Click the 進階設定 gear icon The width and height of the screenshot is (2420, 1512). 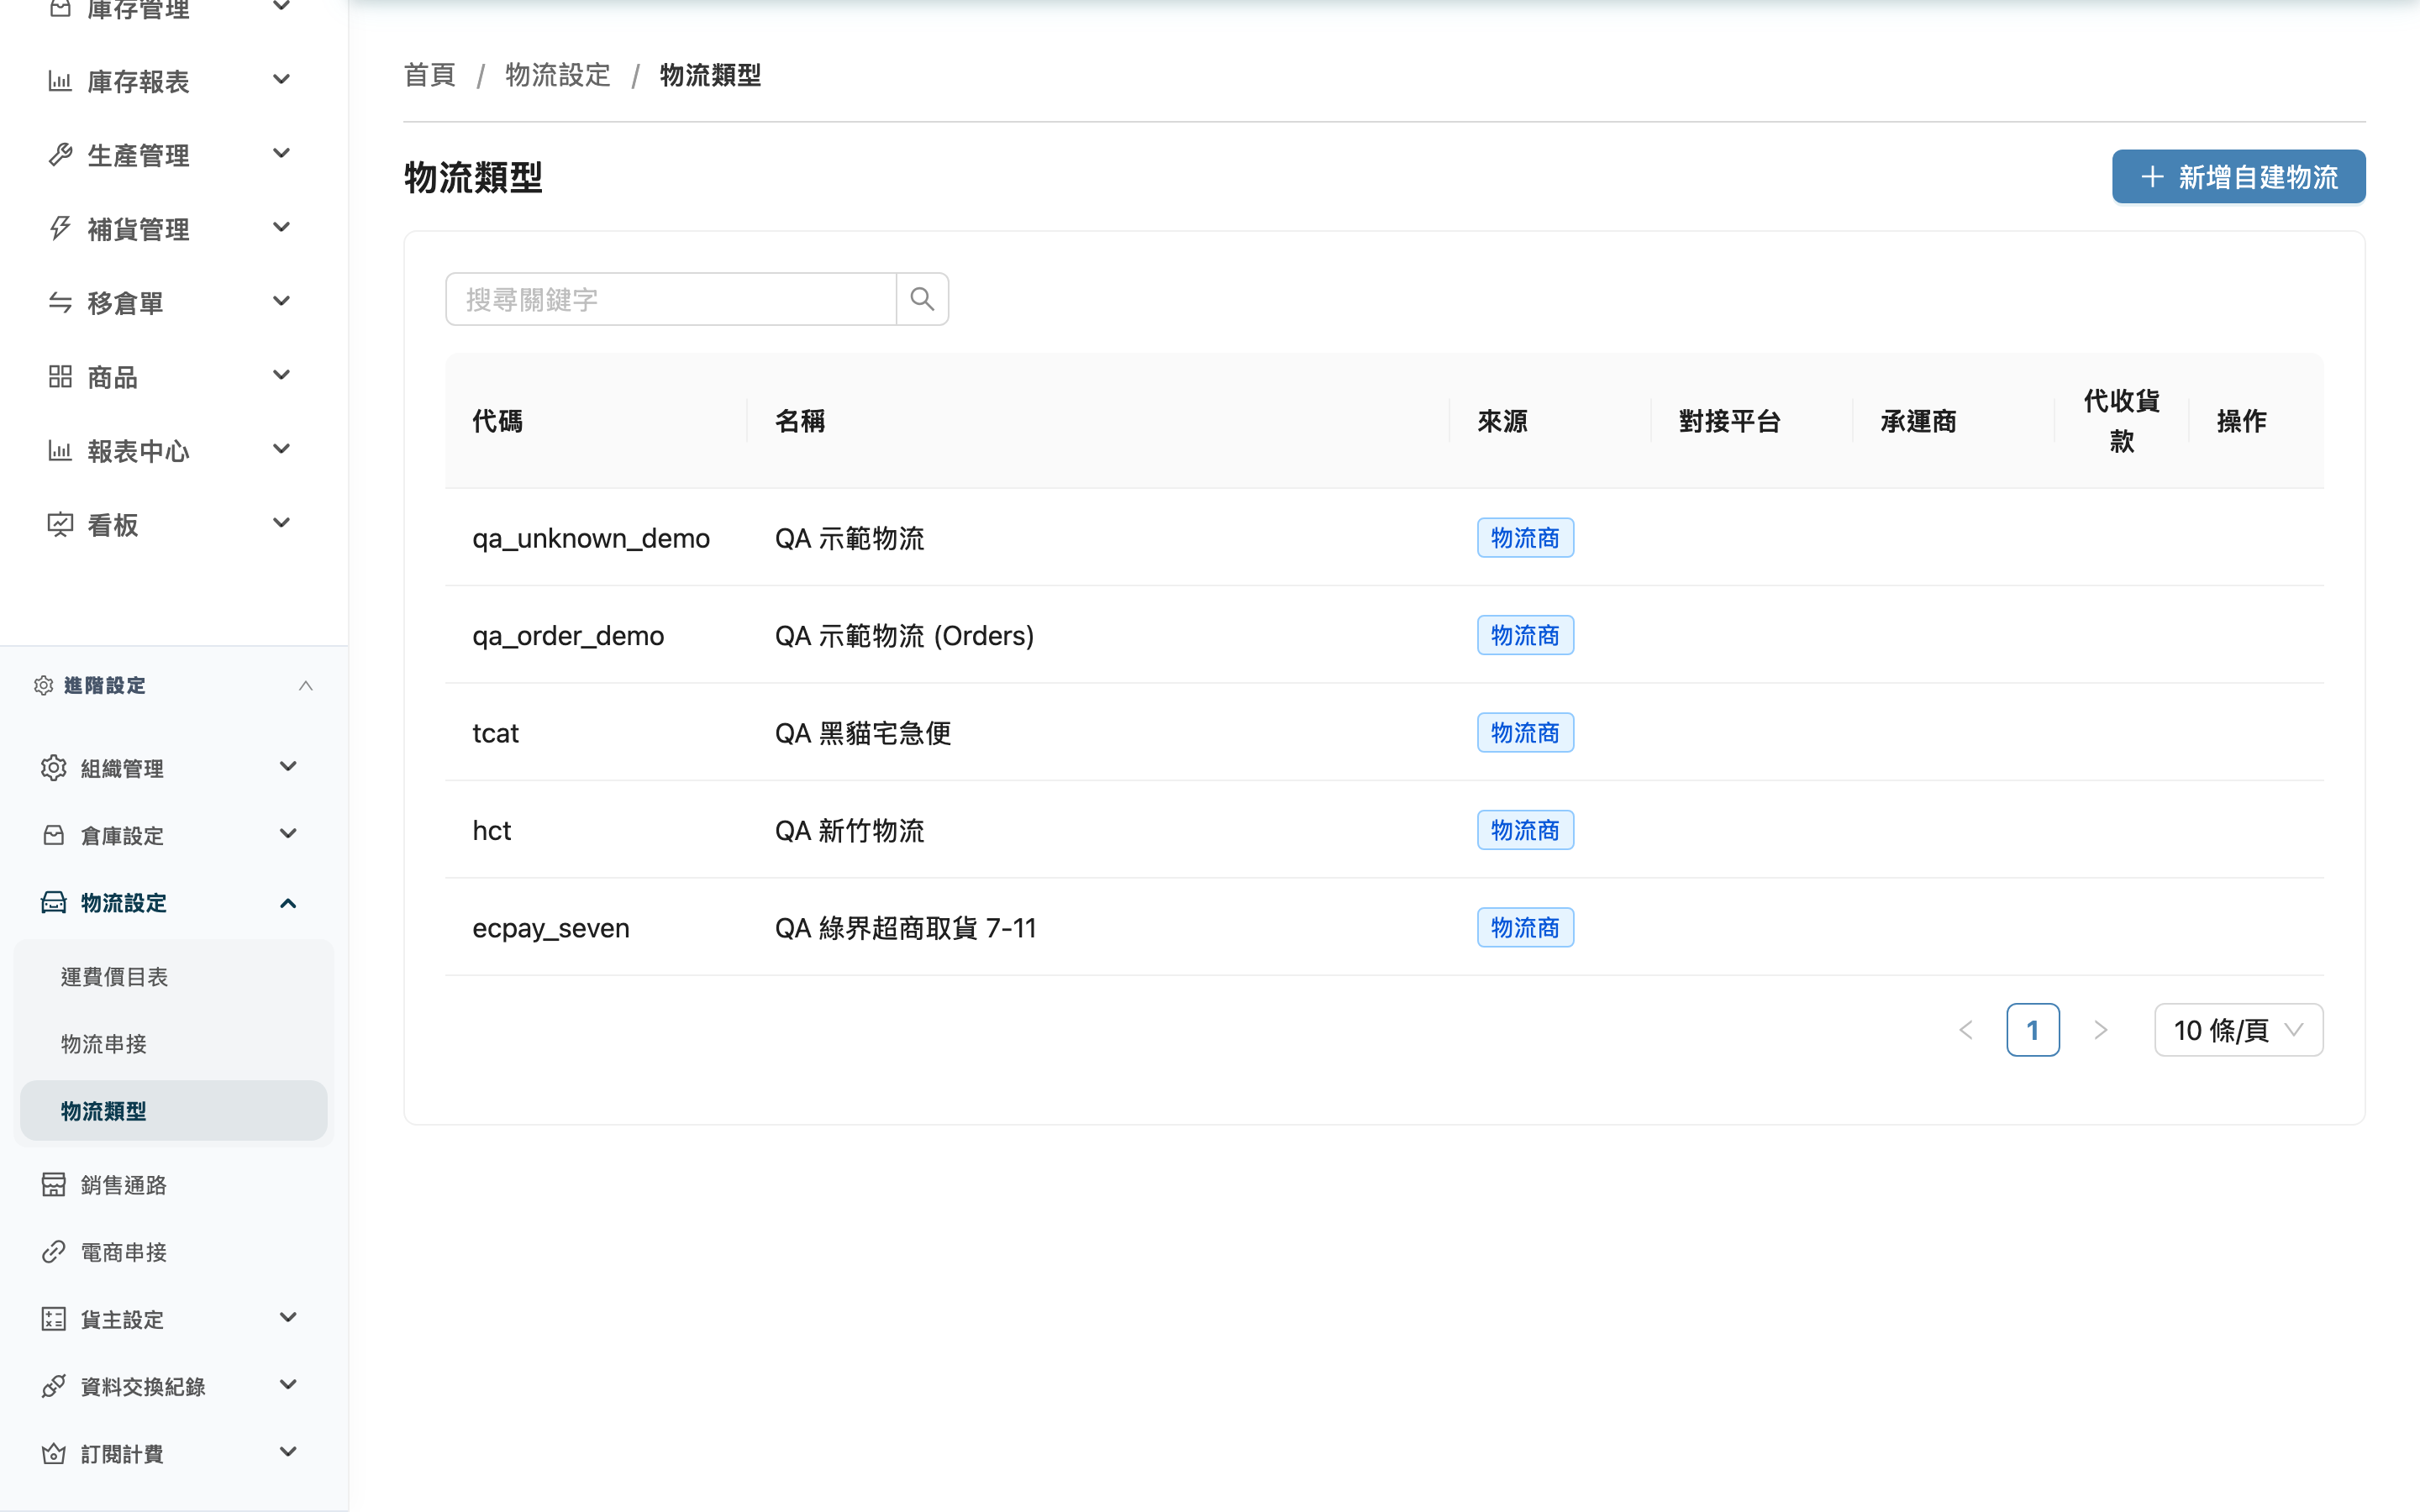tap(43, 685)
